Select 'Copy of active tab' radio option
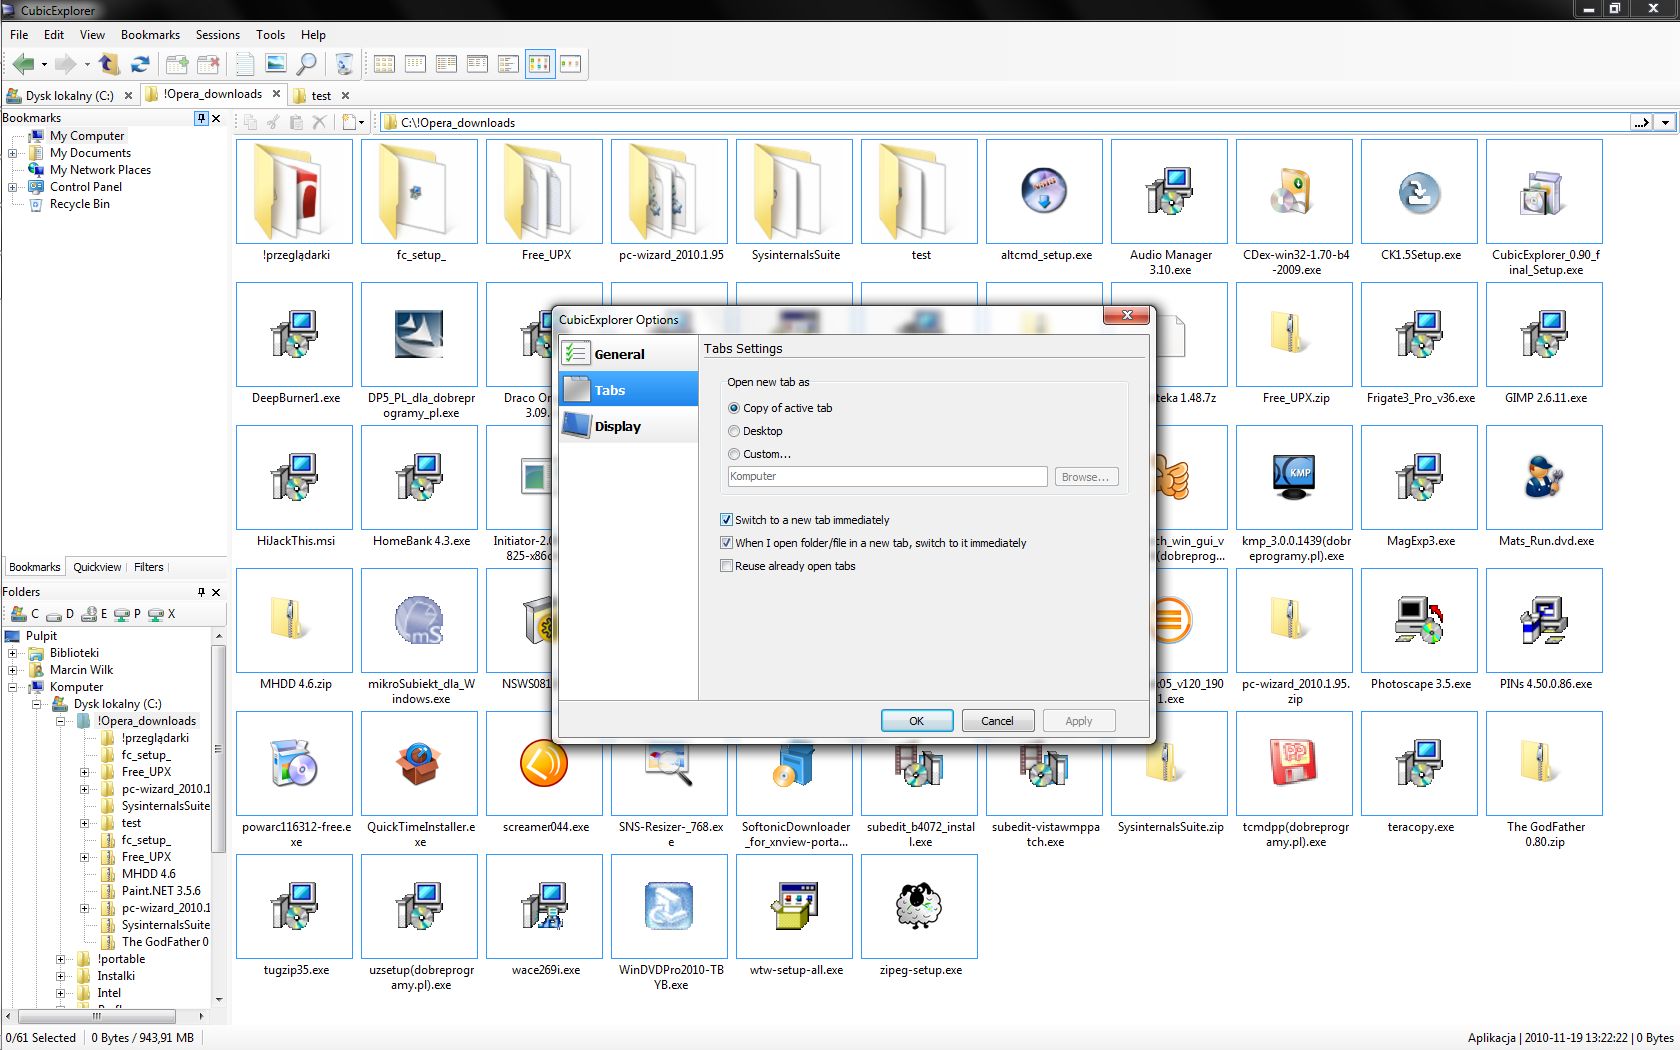Viewport: 1680px width, 1050px height. point(780,408)
